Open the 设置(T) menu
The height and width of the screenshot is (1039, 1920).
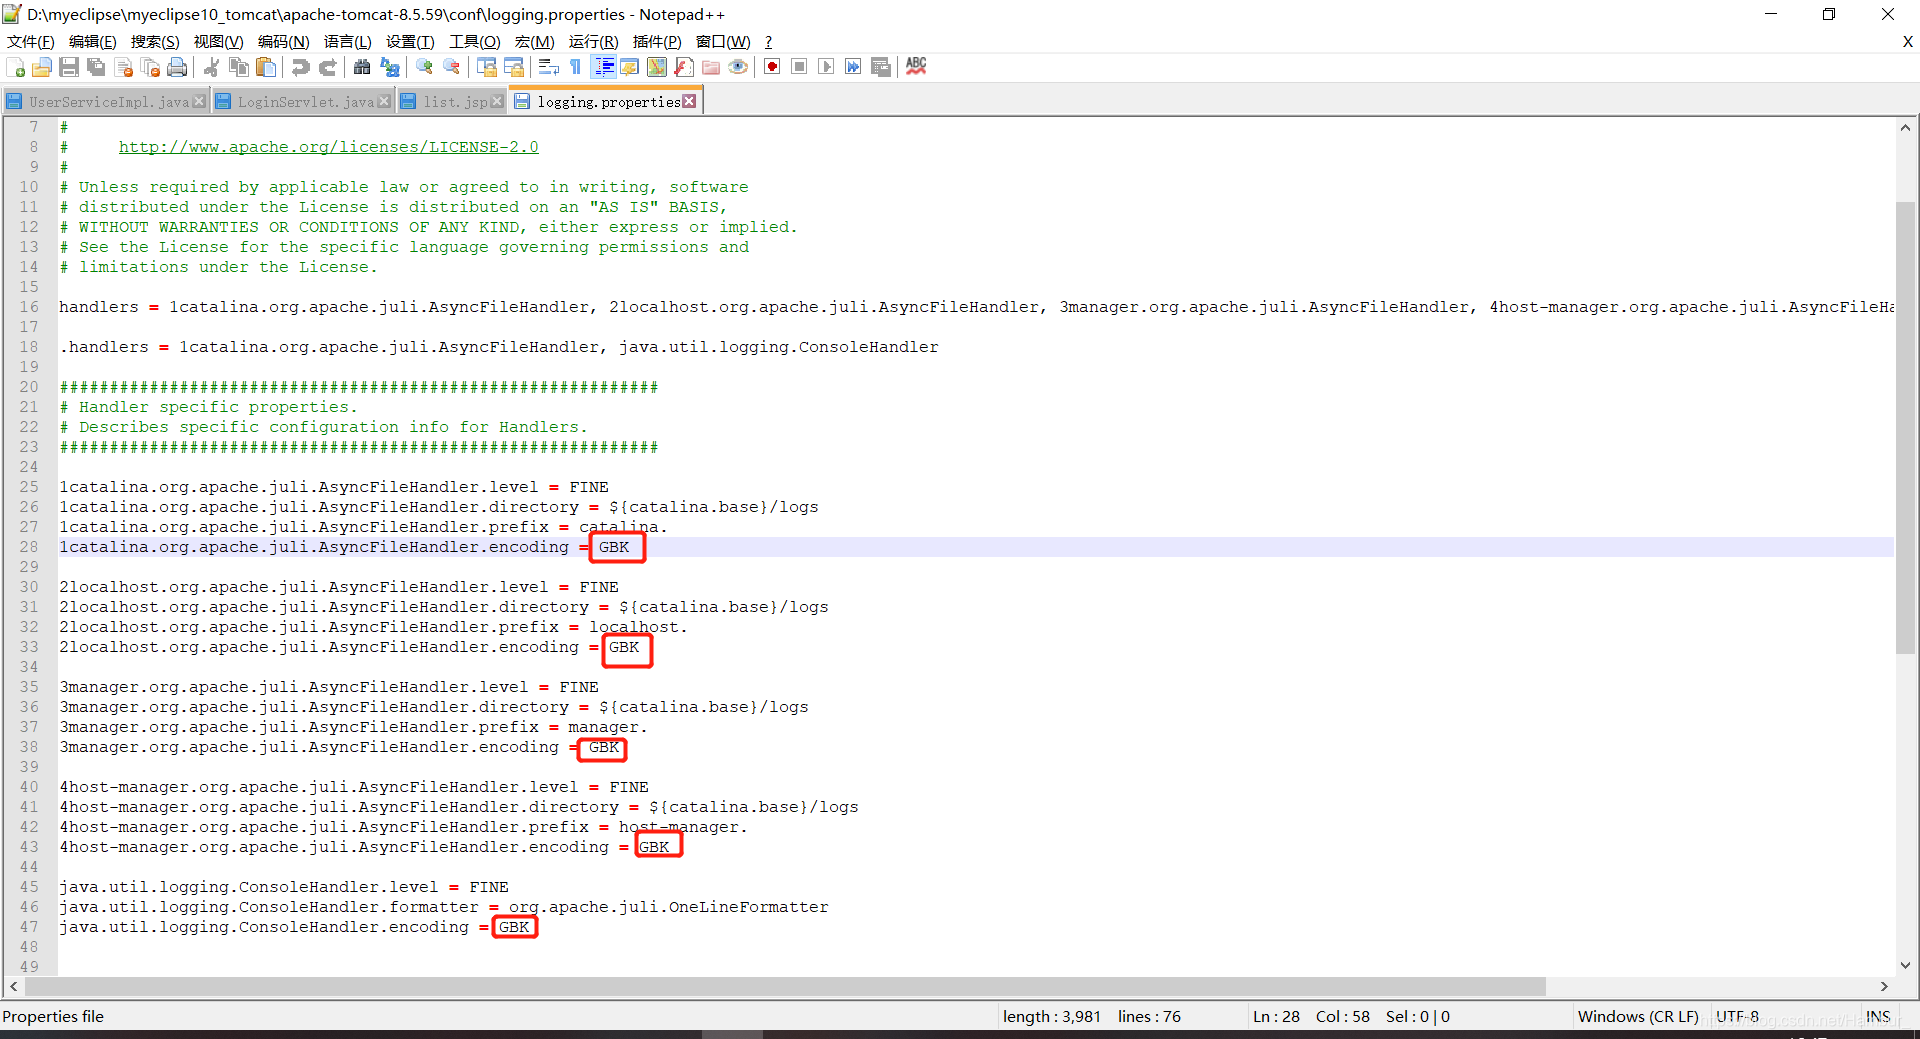tap(410, 42)
